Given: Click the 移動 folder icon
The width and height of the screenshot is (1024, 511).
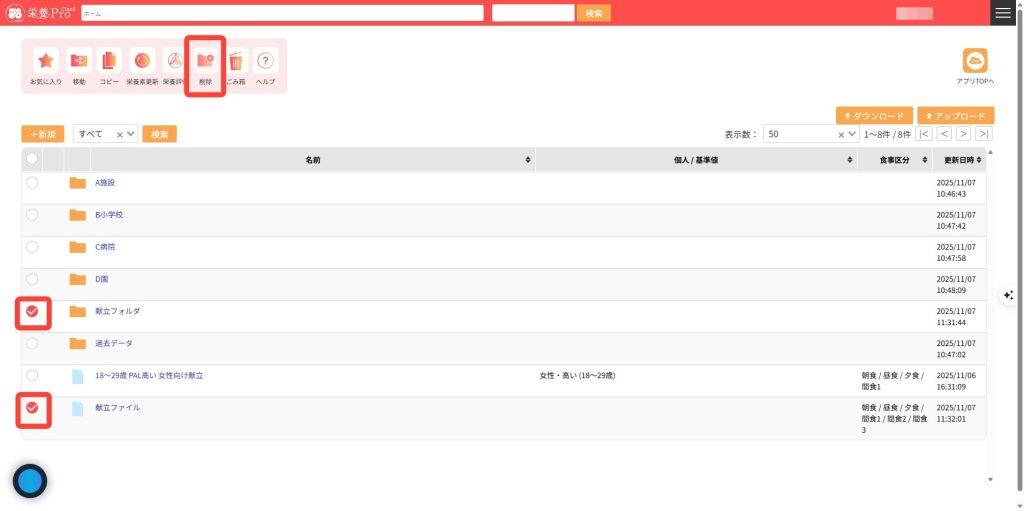Looking at the screenshot, I should 79,61.
